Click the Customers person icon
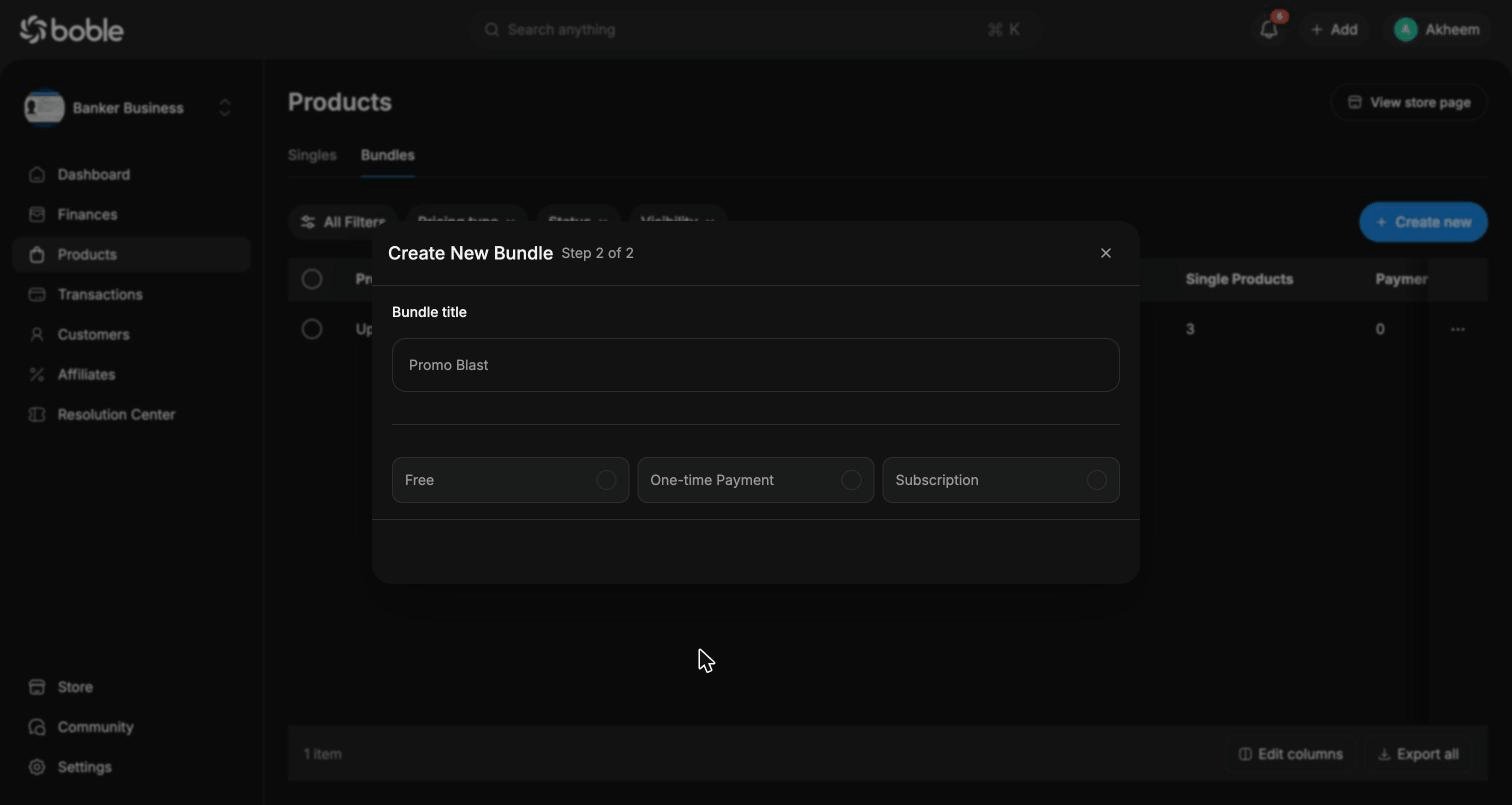 [37, 335]
